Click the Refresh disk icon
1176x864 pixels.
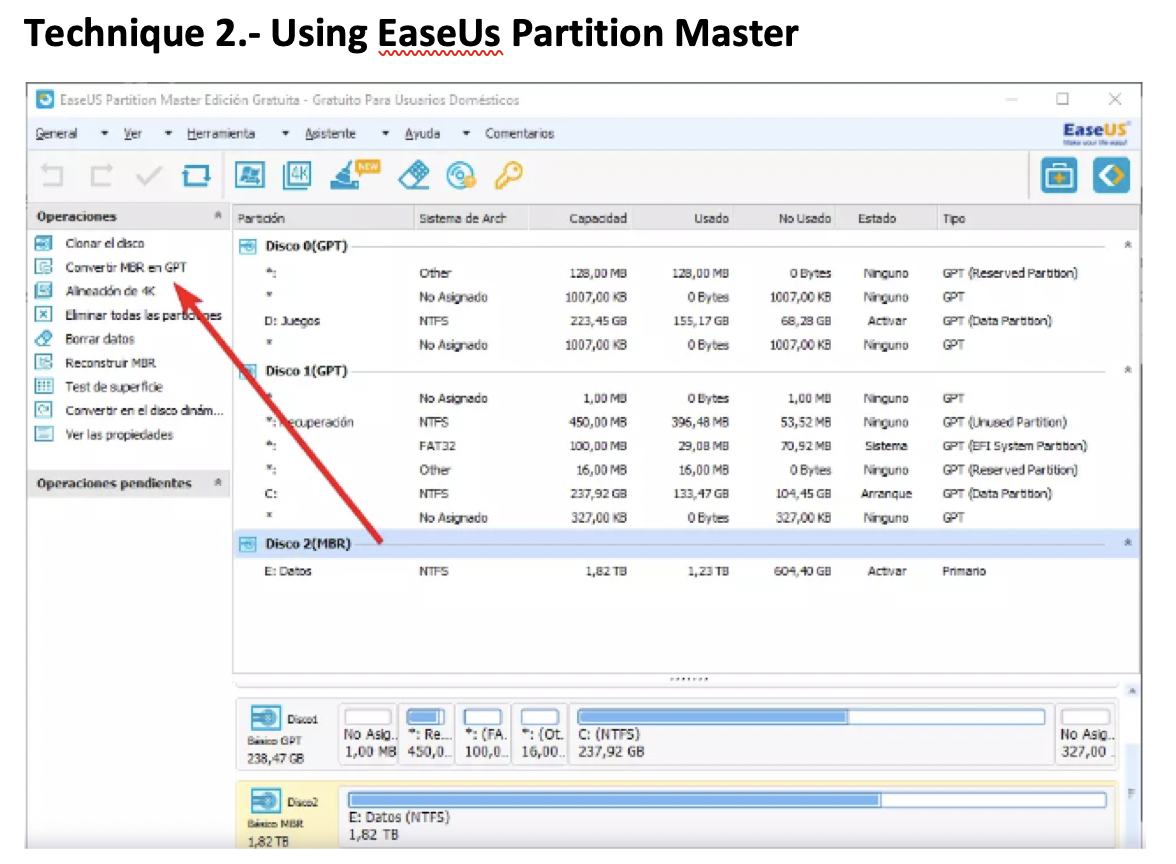click(x=196, y=176)
